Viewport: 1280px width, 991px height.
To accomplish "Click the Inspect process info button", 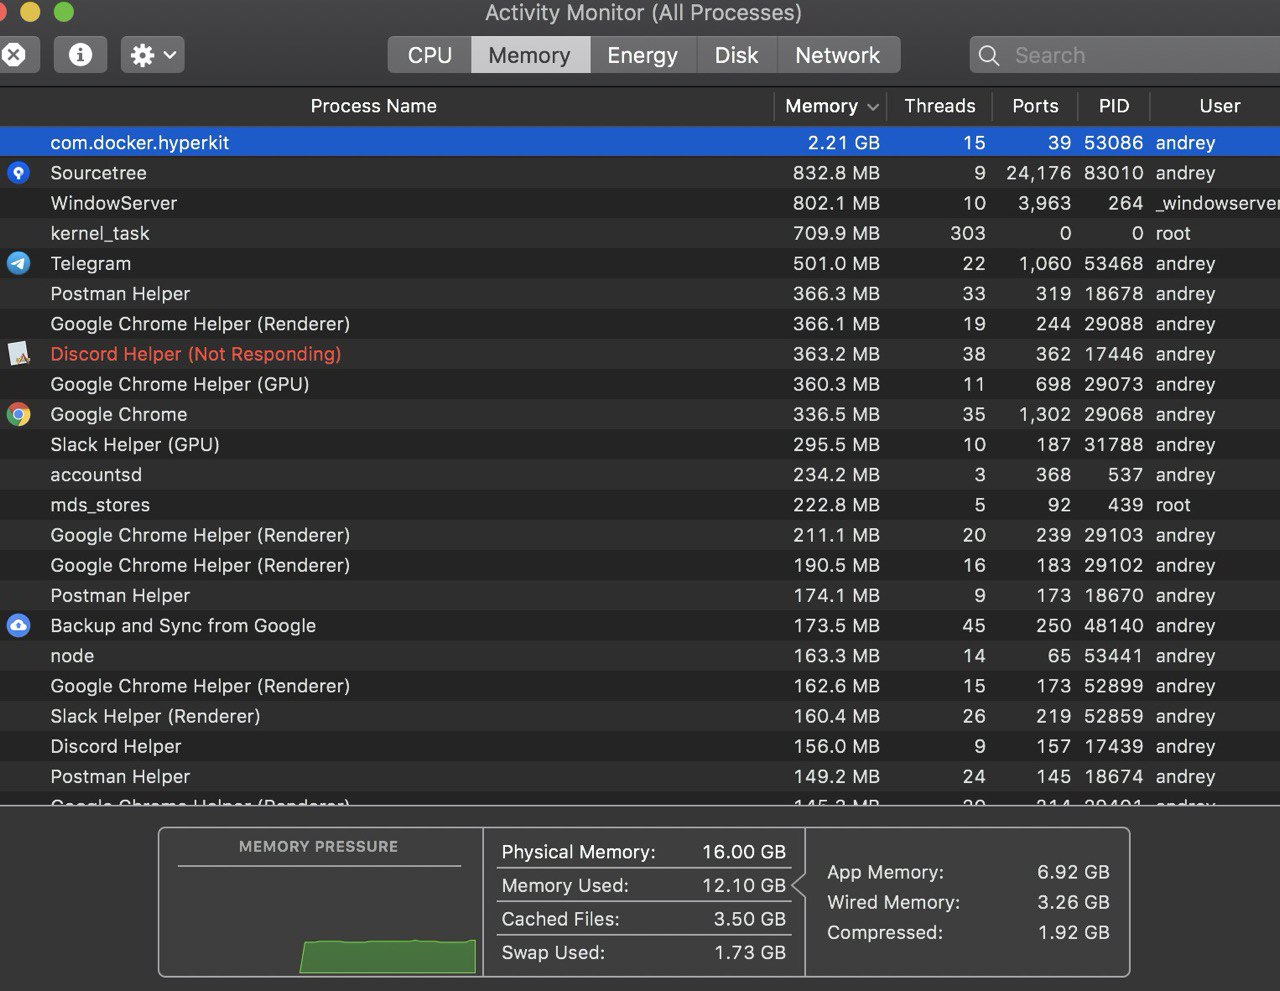I will click(80, 55).
